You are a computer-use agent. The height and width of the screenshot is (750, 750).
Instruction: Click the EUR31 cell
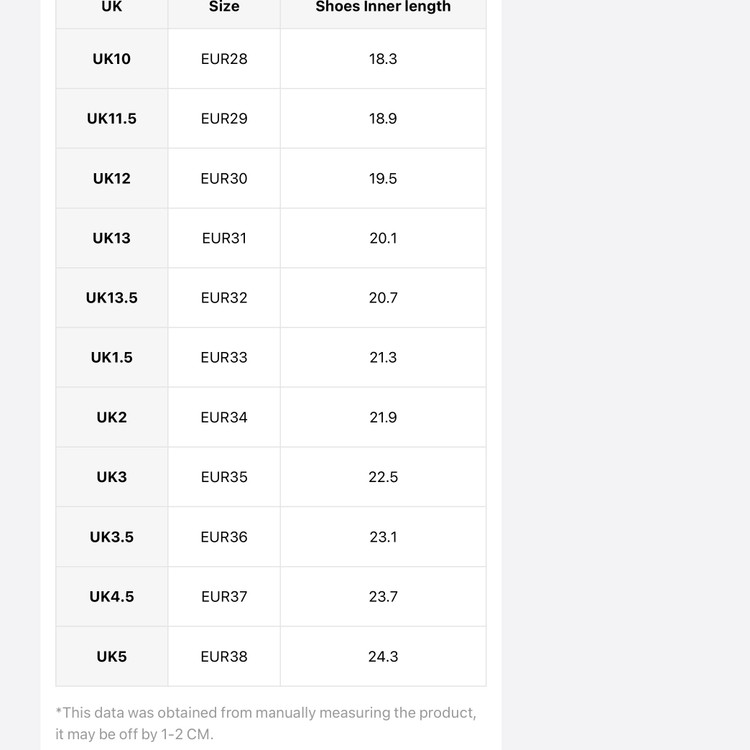(224, 238)
